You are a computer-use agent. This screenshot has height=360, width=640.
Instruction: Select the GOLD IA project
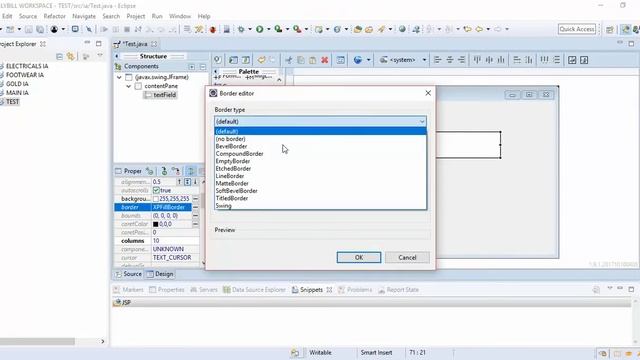(17, 84)
